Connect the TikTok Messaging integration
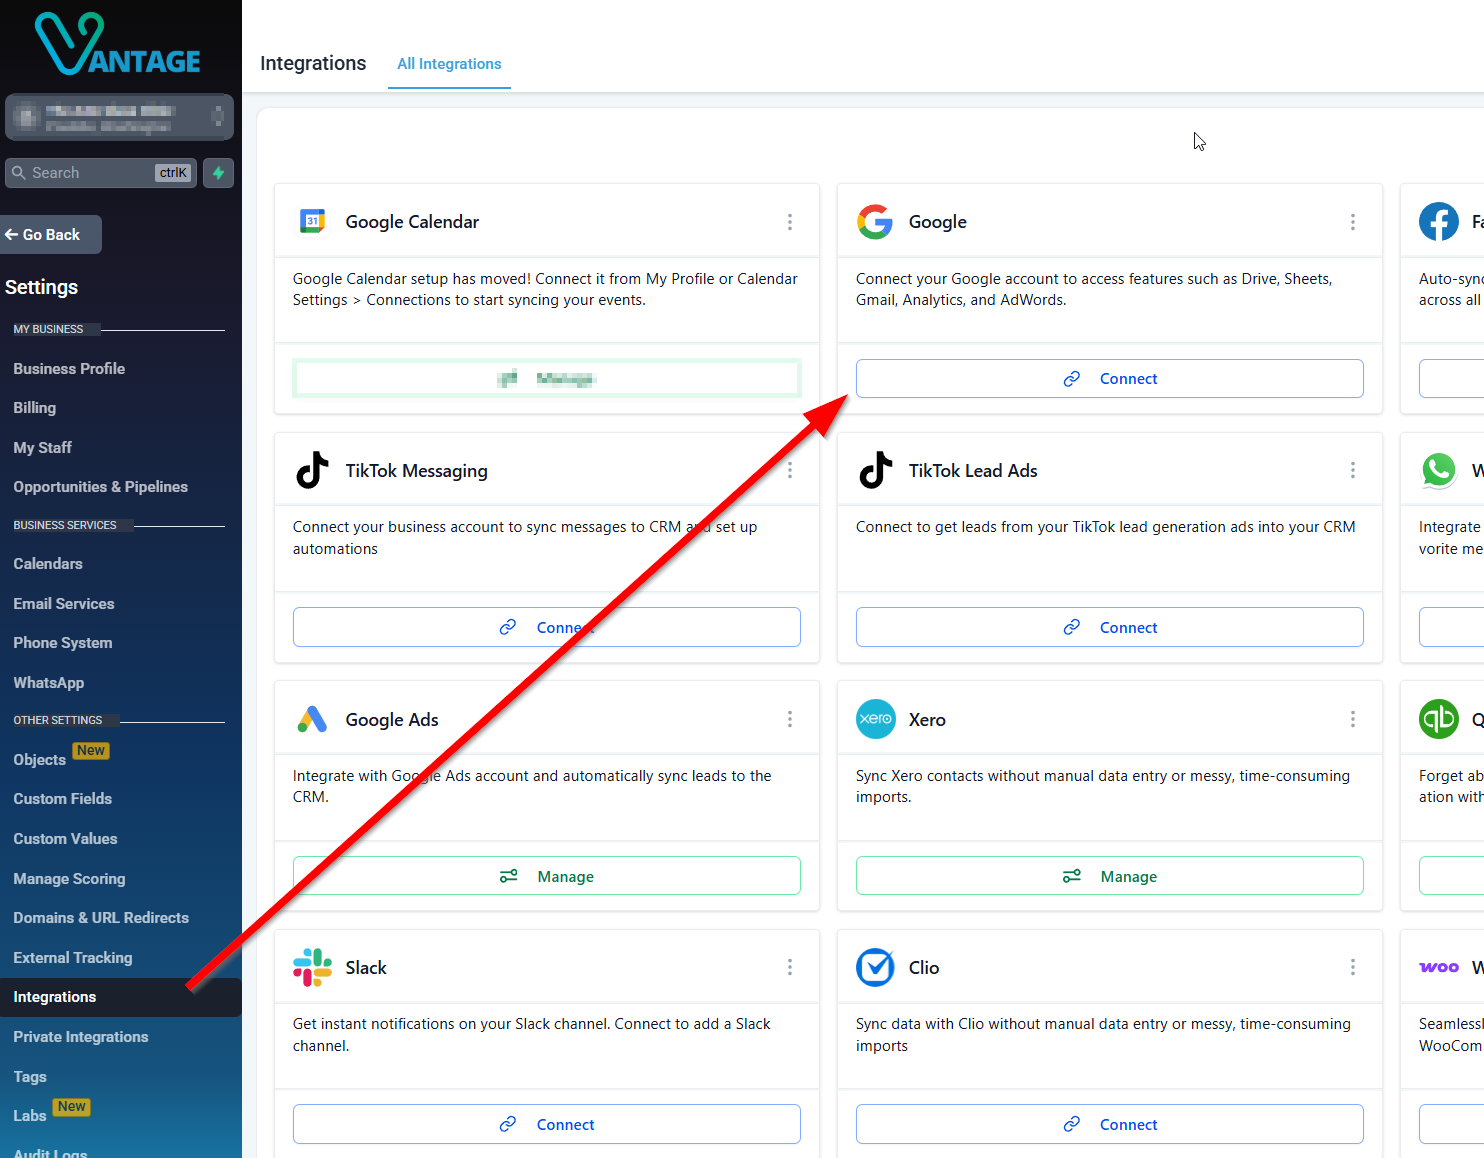The height and width of the screenshot is (1158, 1484). [x=546, y=627]
